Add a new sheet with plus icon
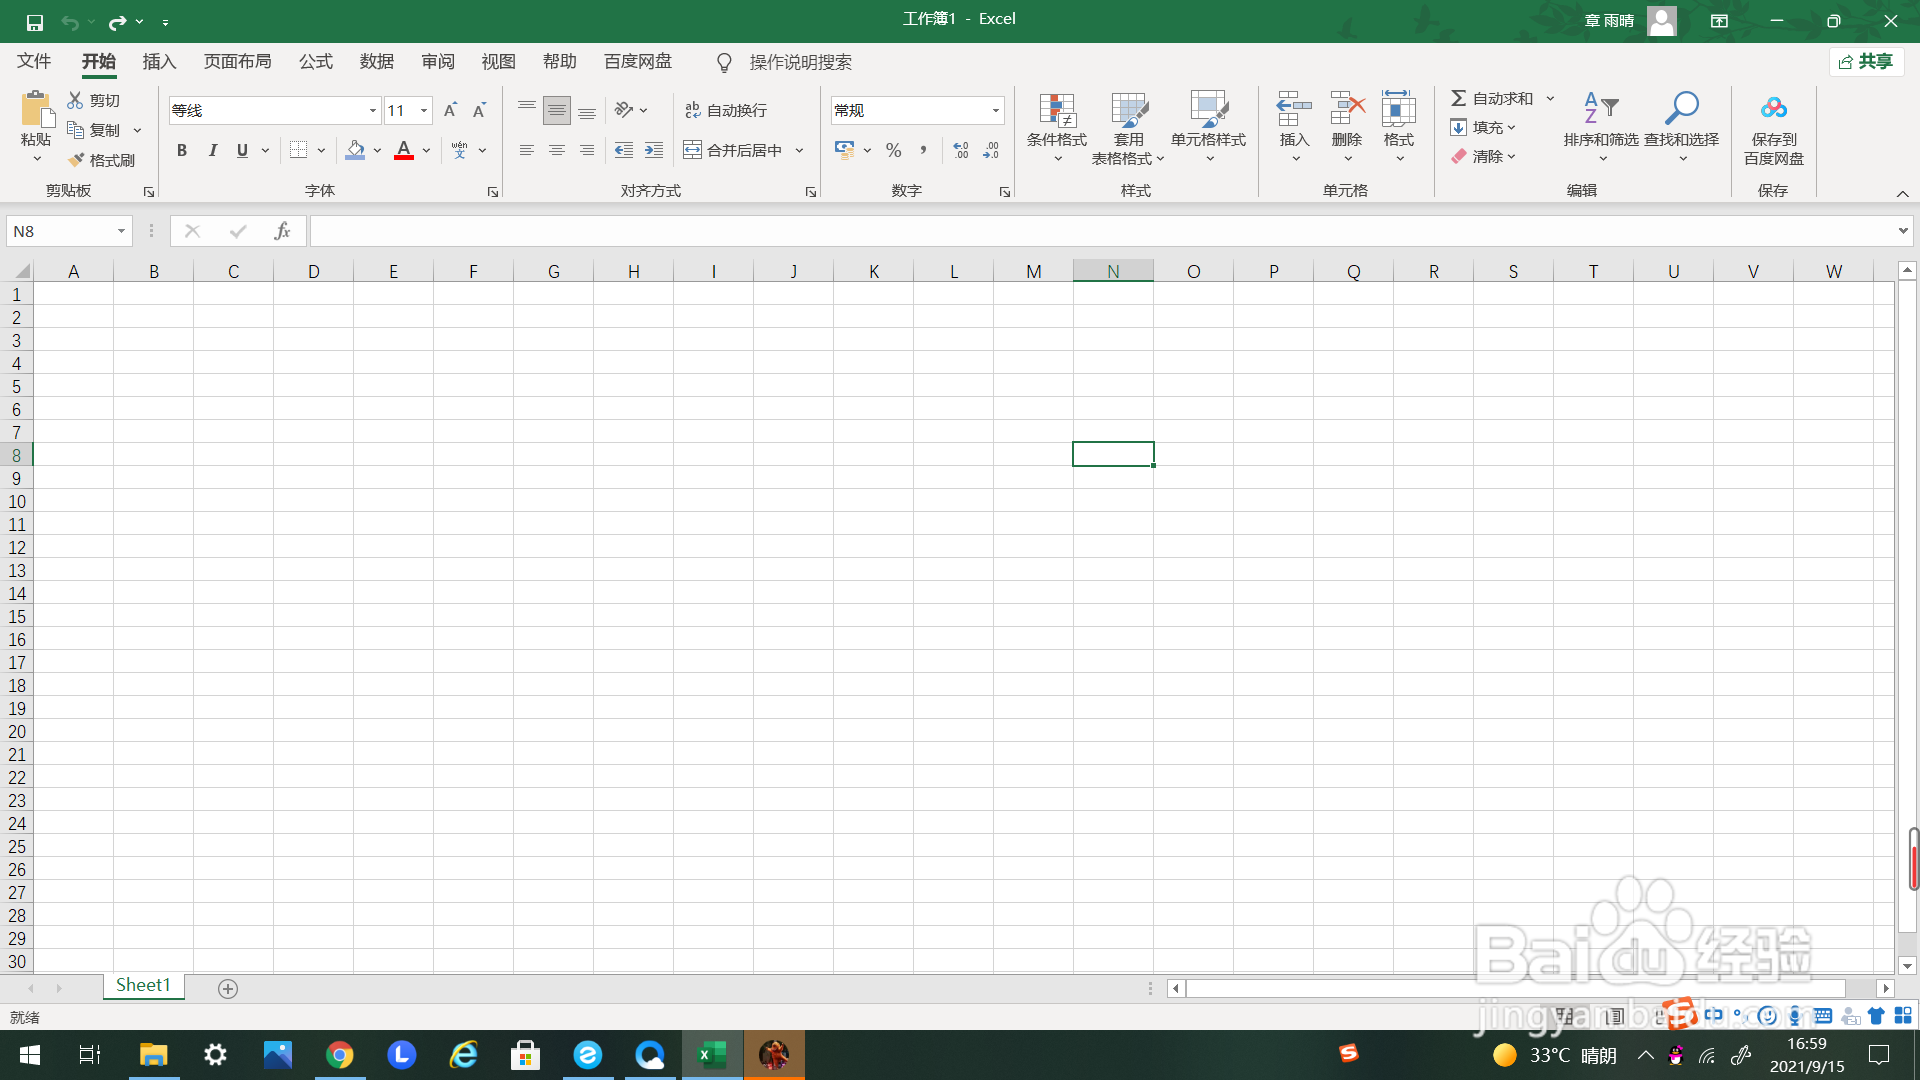Image resolution: width=1920 pixels, height=1080 pixels. pyautogui.click(x=228, y=988)
